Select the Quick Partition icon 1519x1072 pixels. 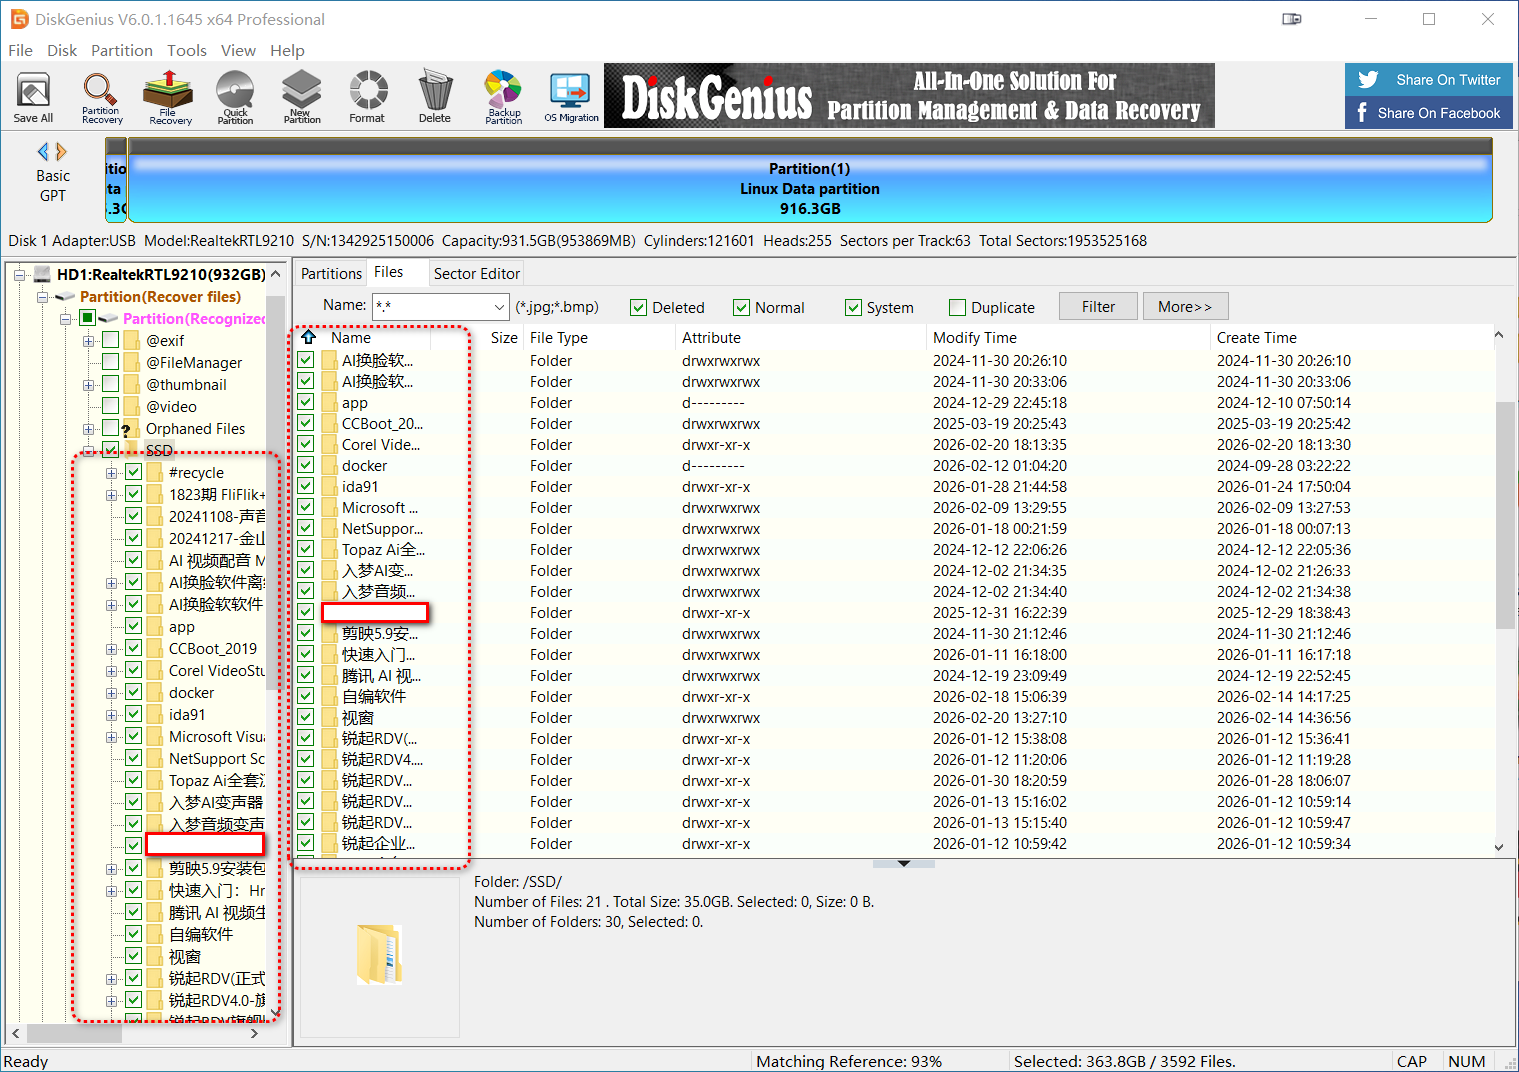(235, 97)
